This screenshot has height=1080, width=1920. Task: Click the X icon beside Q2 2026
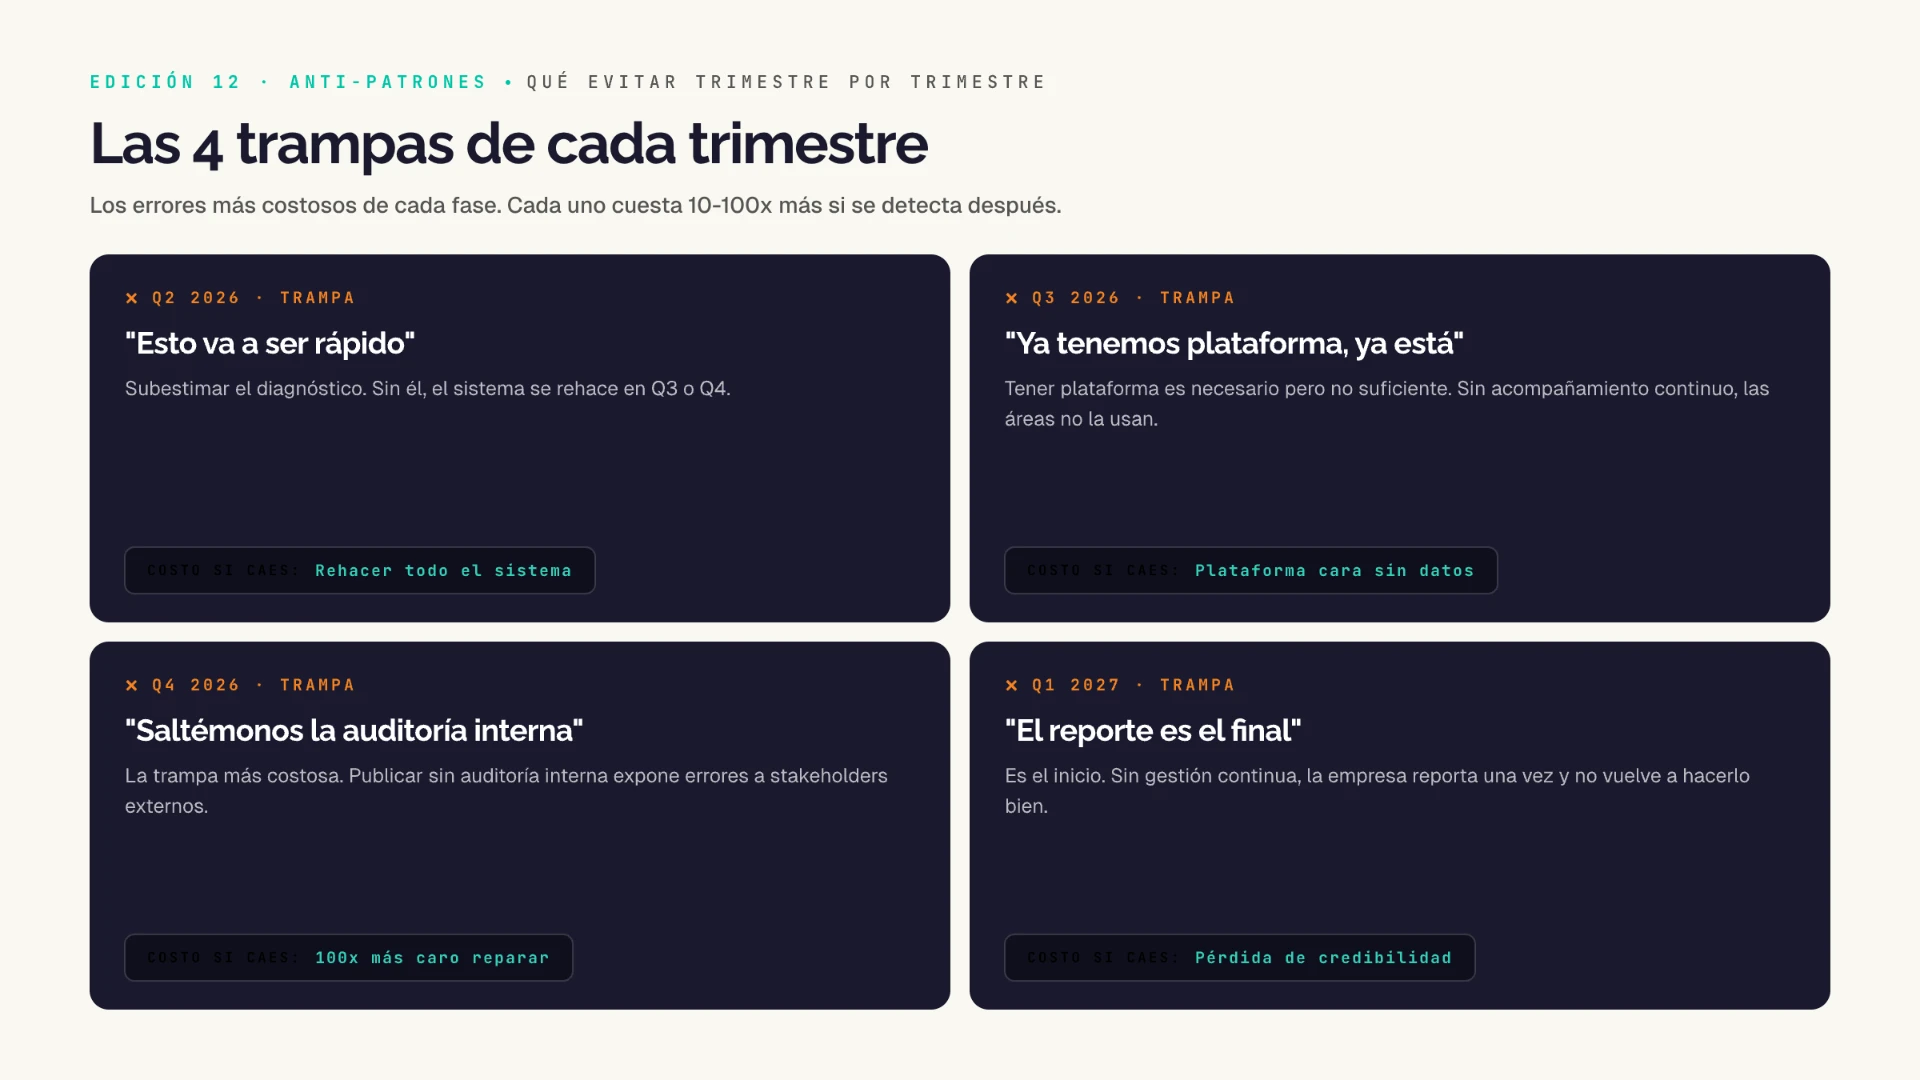click(x=131, y=298)
